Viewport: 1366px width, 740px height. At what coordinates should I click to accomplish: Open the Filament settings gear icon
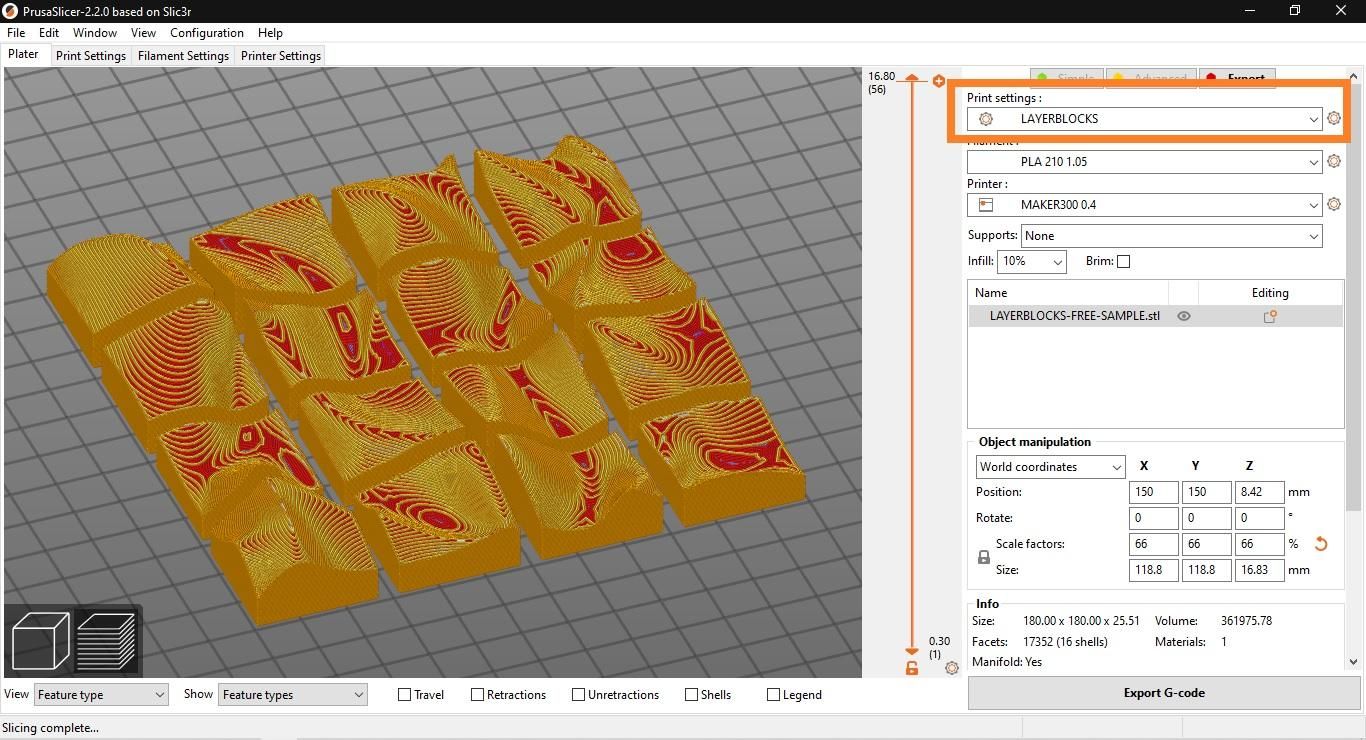coord(1334,161)
